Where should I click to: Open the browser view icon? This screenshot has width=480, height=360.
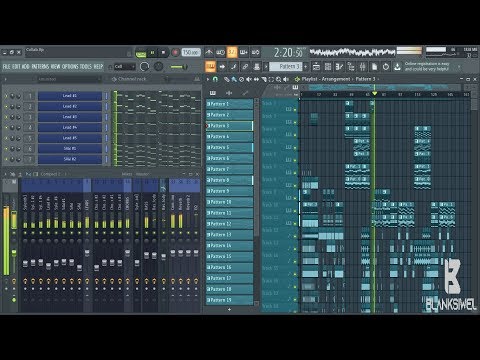[351, 67]
